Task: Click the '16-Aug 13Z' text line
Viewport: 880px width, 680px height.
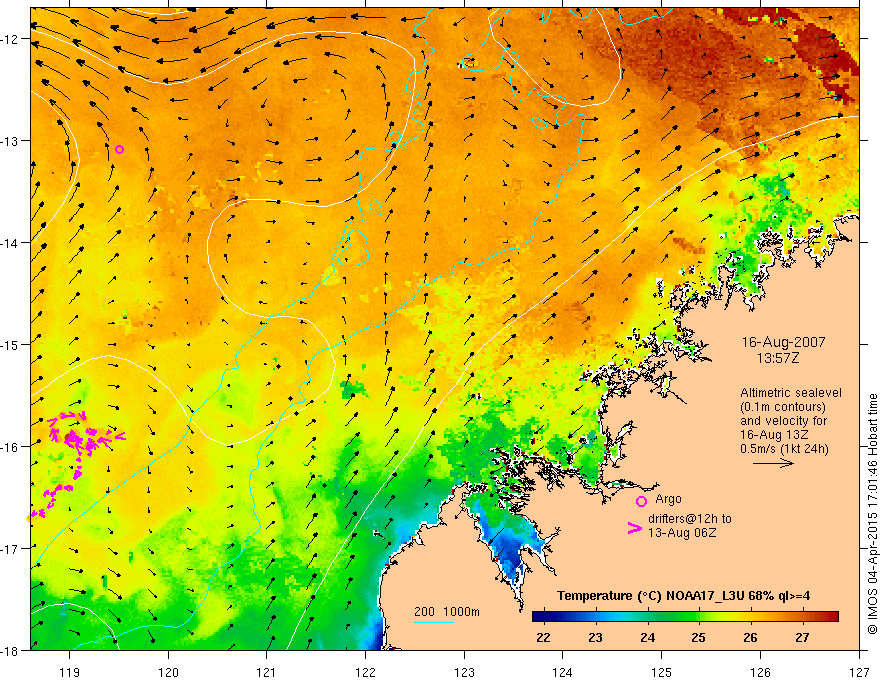Action: [x=774, y=435]
